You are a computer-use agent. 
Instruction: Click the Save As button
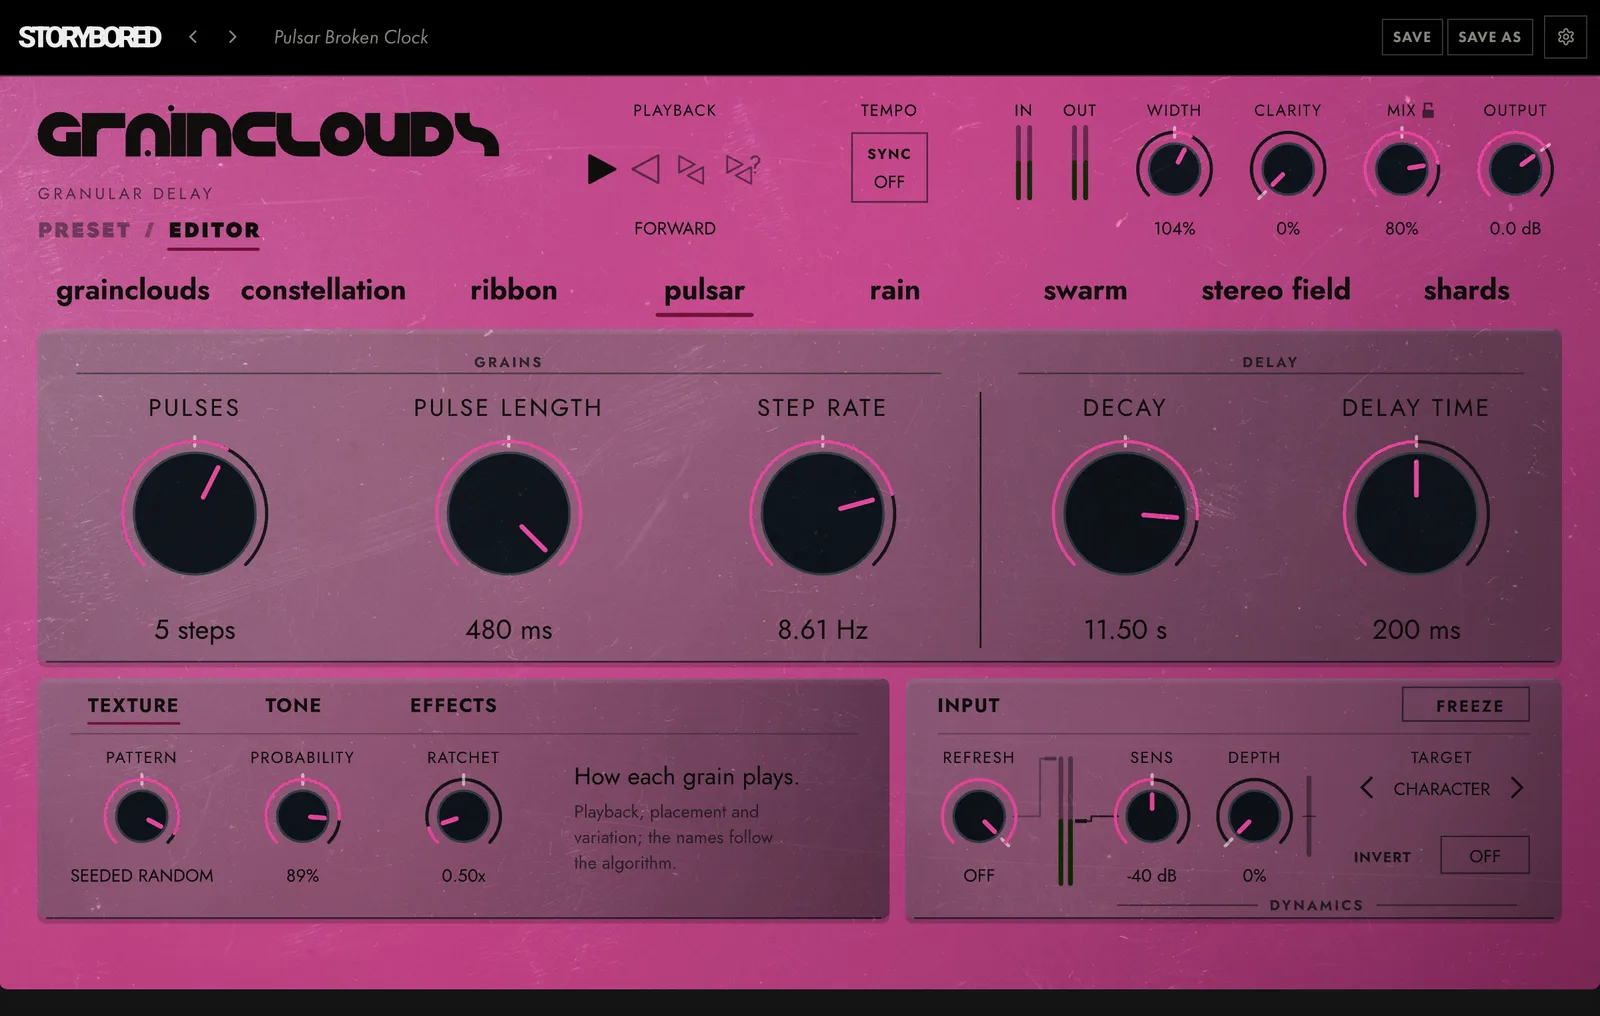pos(1490,37)
